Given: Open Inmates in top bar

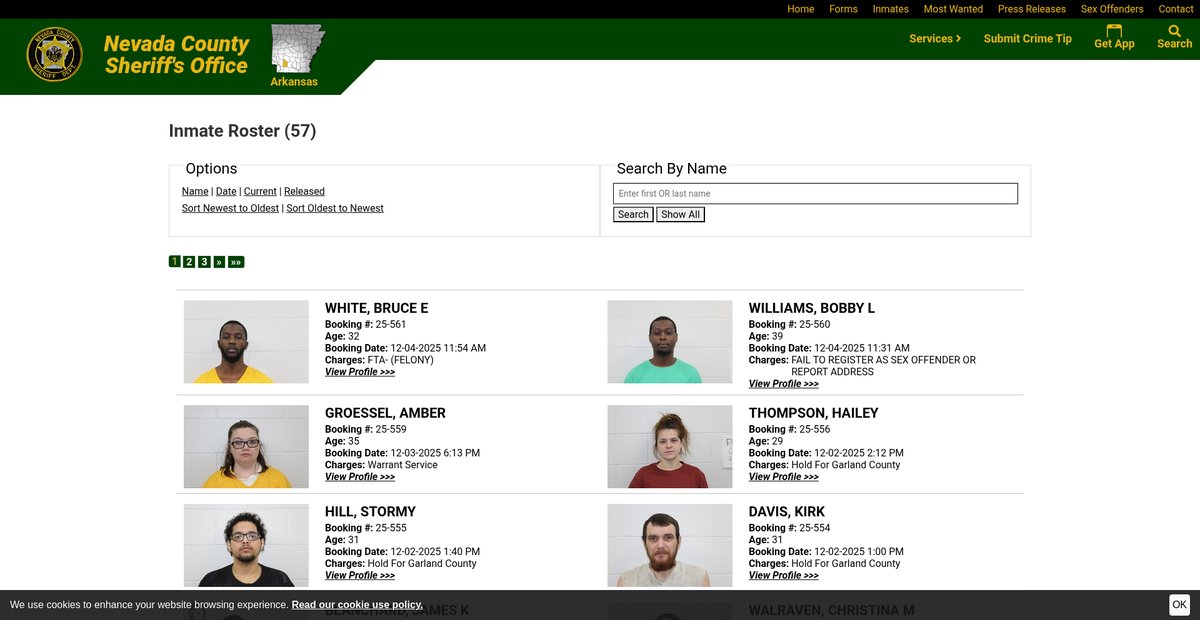Looking at the screenshot, I should coord(891,9).
